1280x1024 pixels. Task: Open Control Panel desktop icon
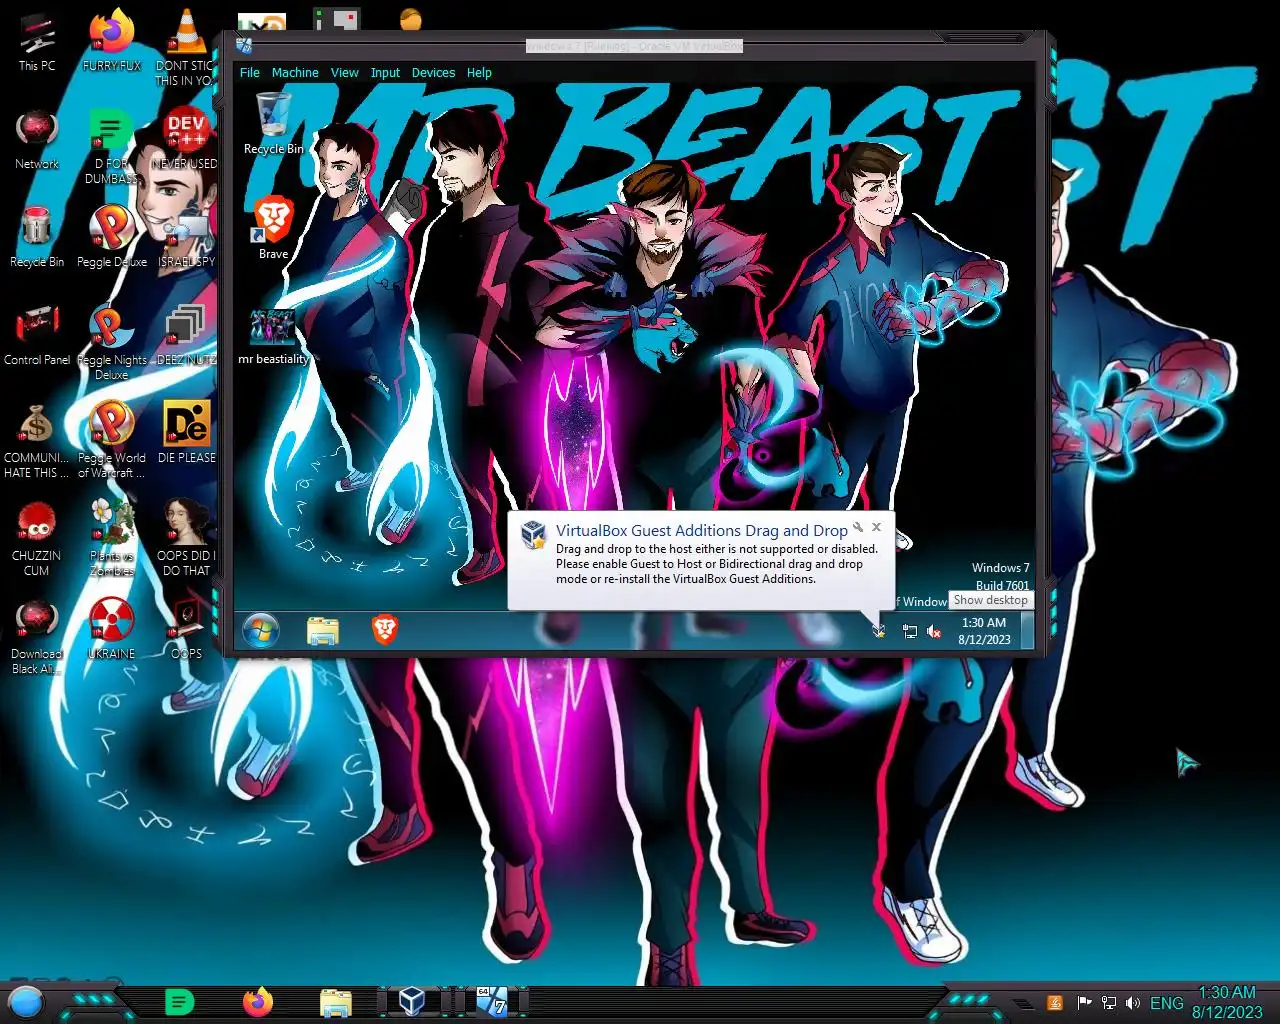[x=37, y=335]
